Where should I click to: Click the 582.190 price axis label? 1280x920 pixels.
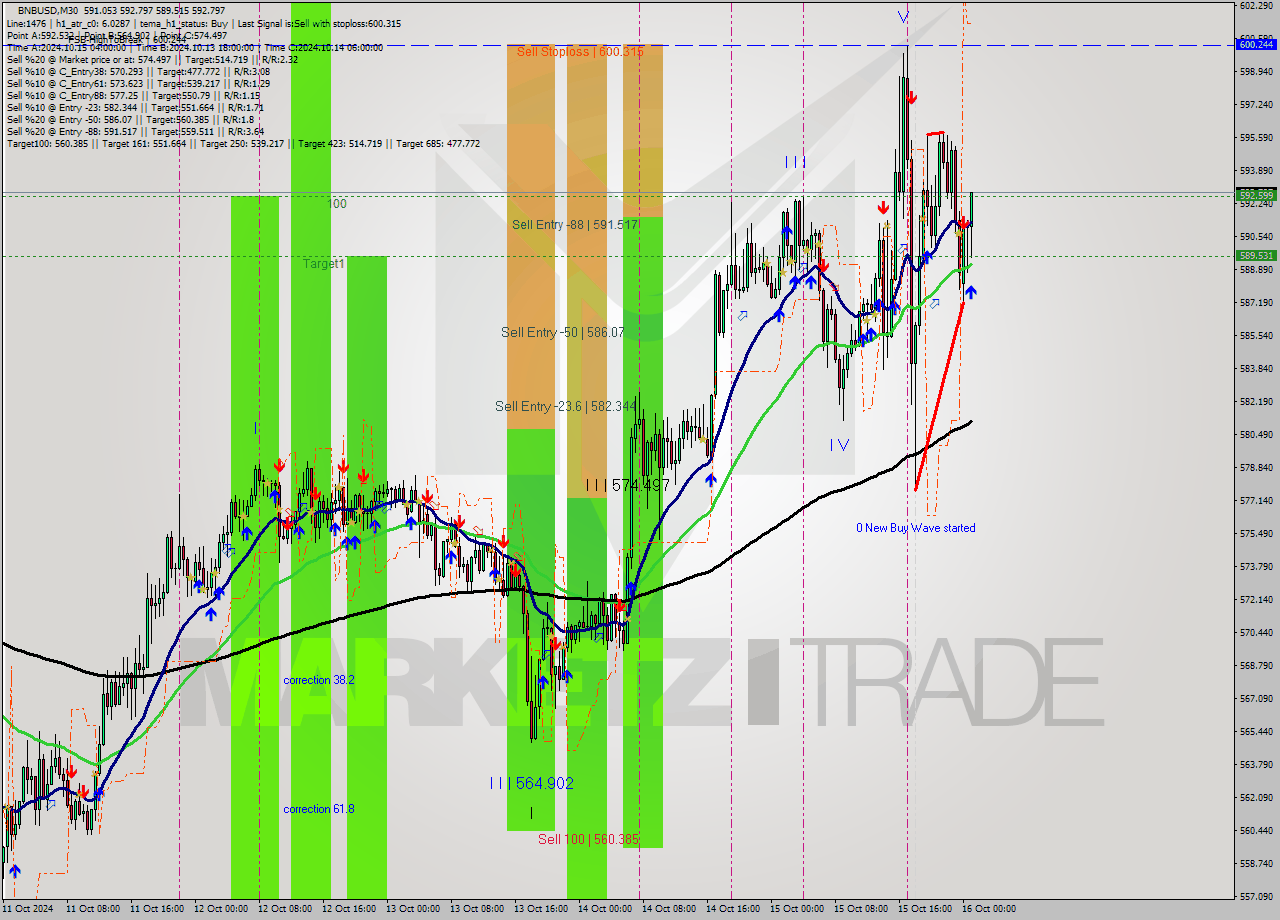coord(1256,402)
